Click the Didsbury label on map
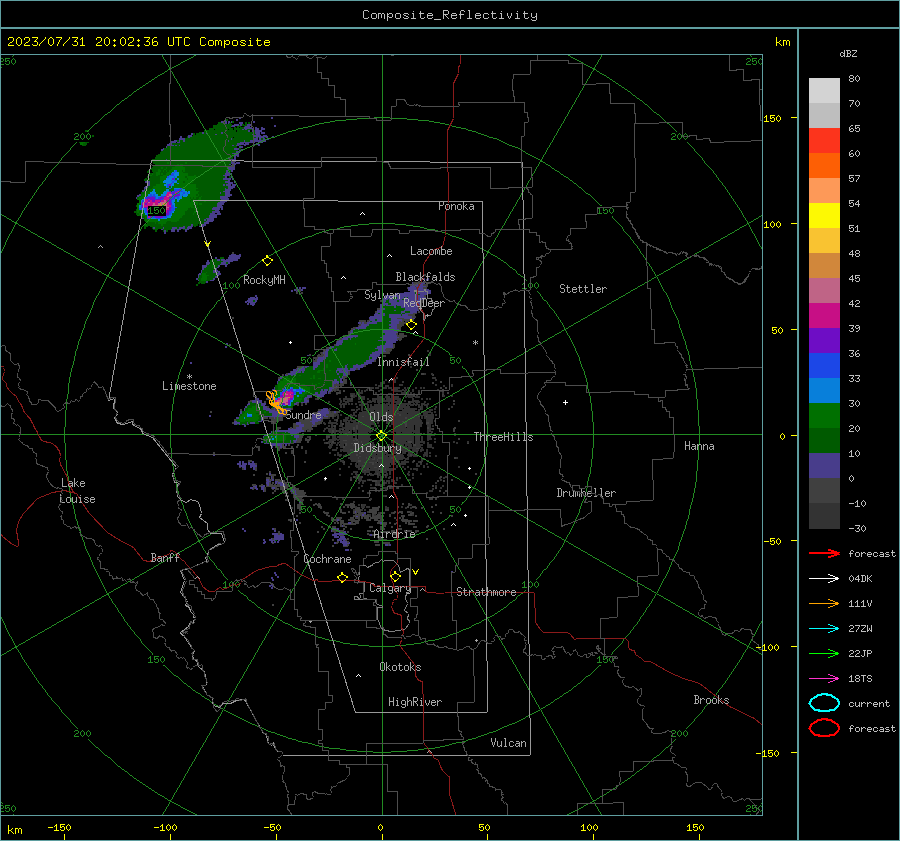This screenshot has width=900, height=841. (377, 448)
